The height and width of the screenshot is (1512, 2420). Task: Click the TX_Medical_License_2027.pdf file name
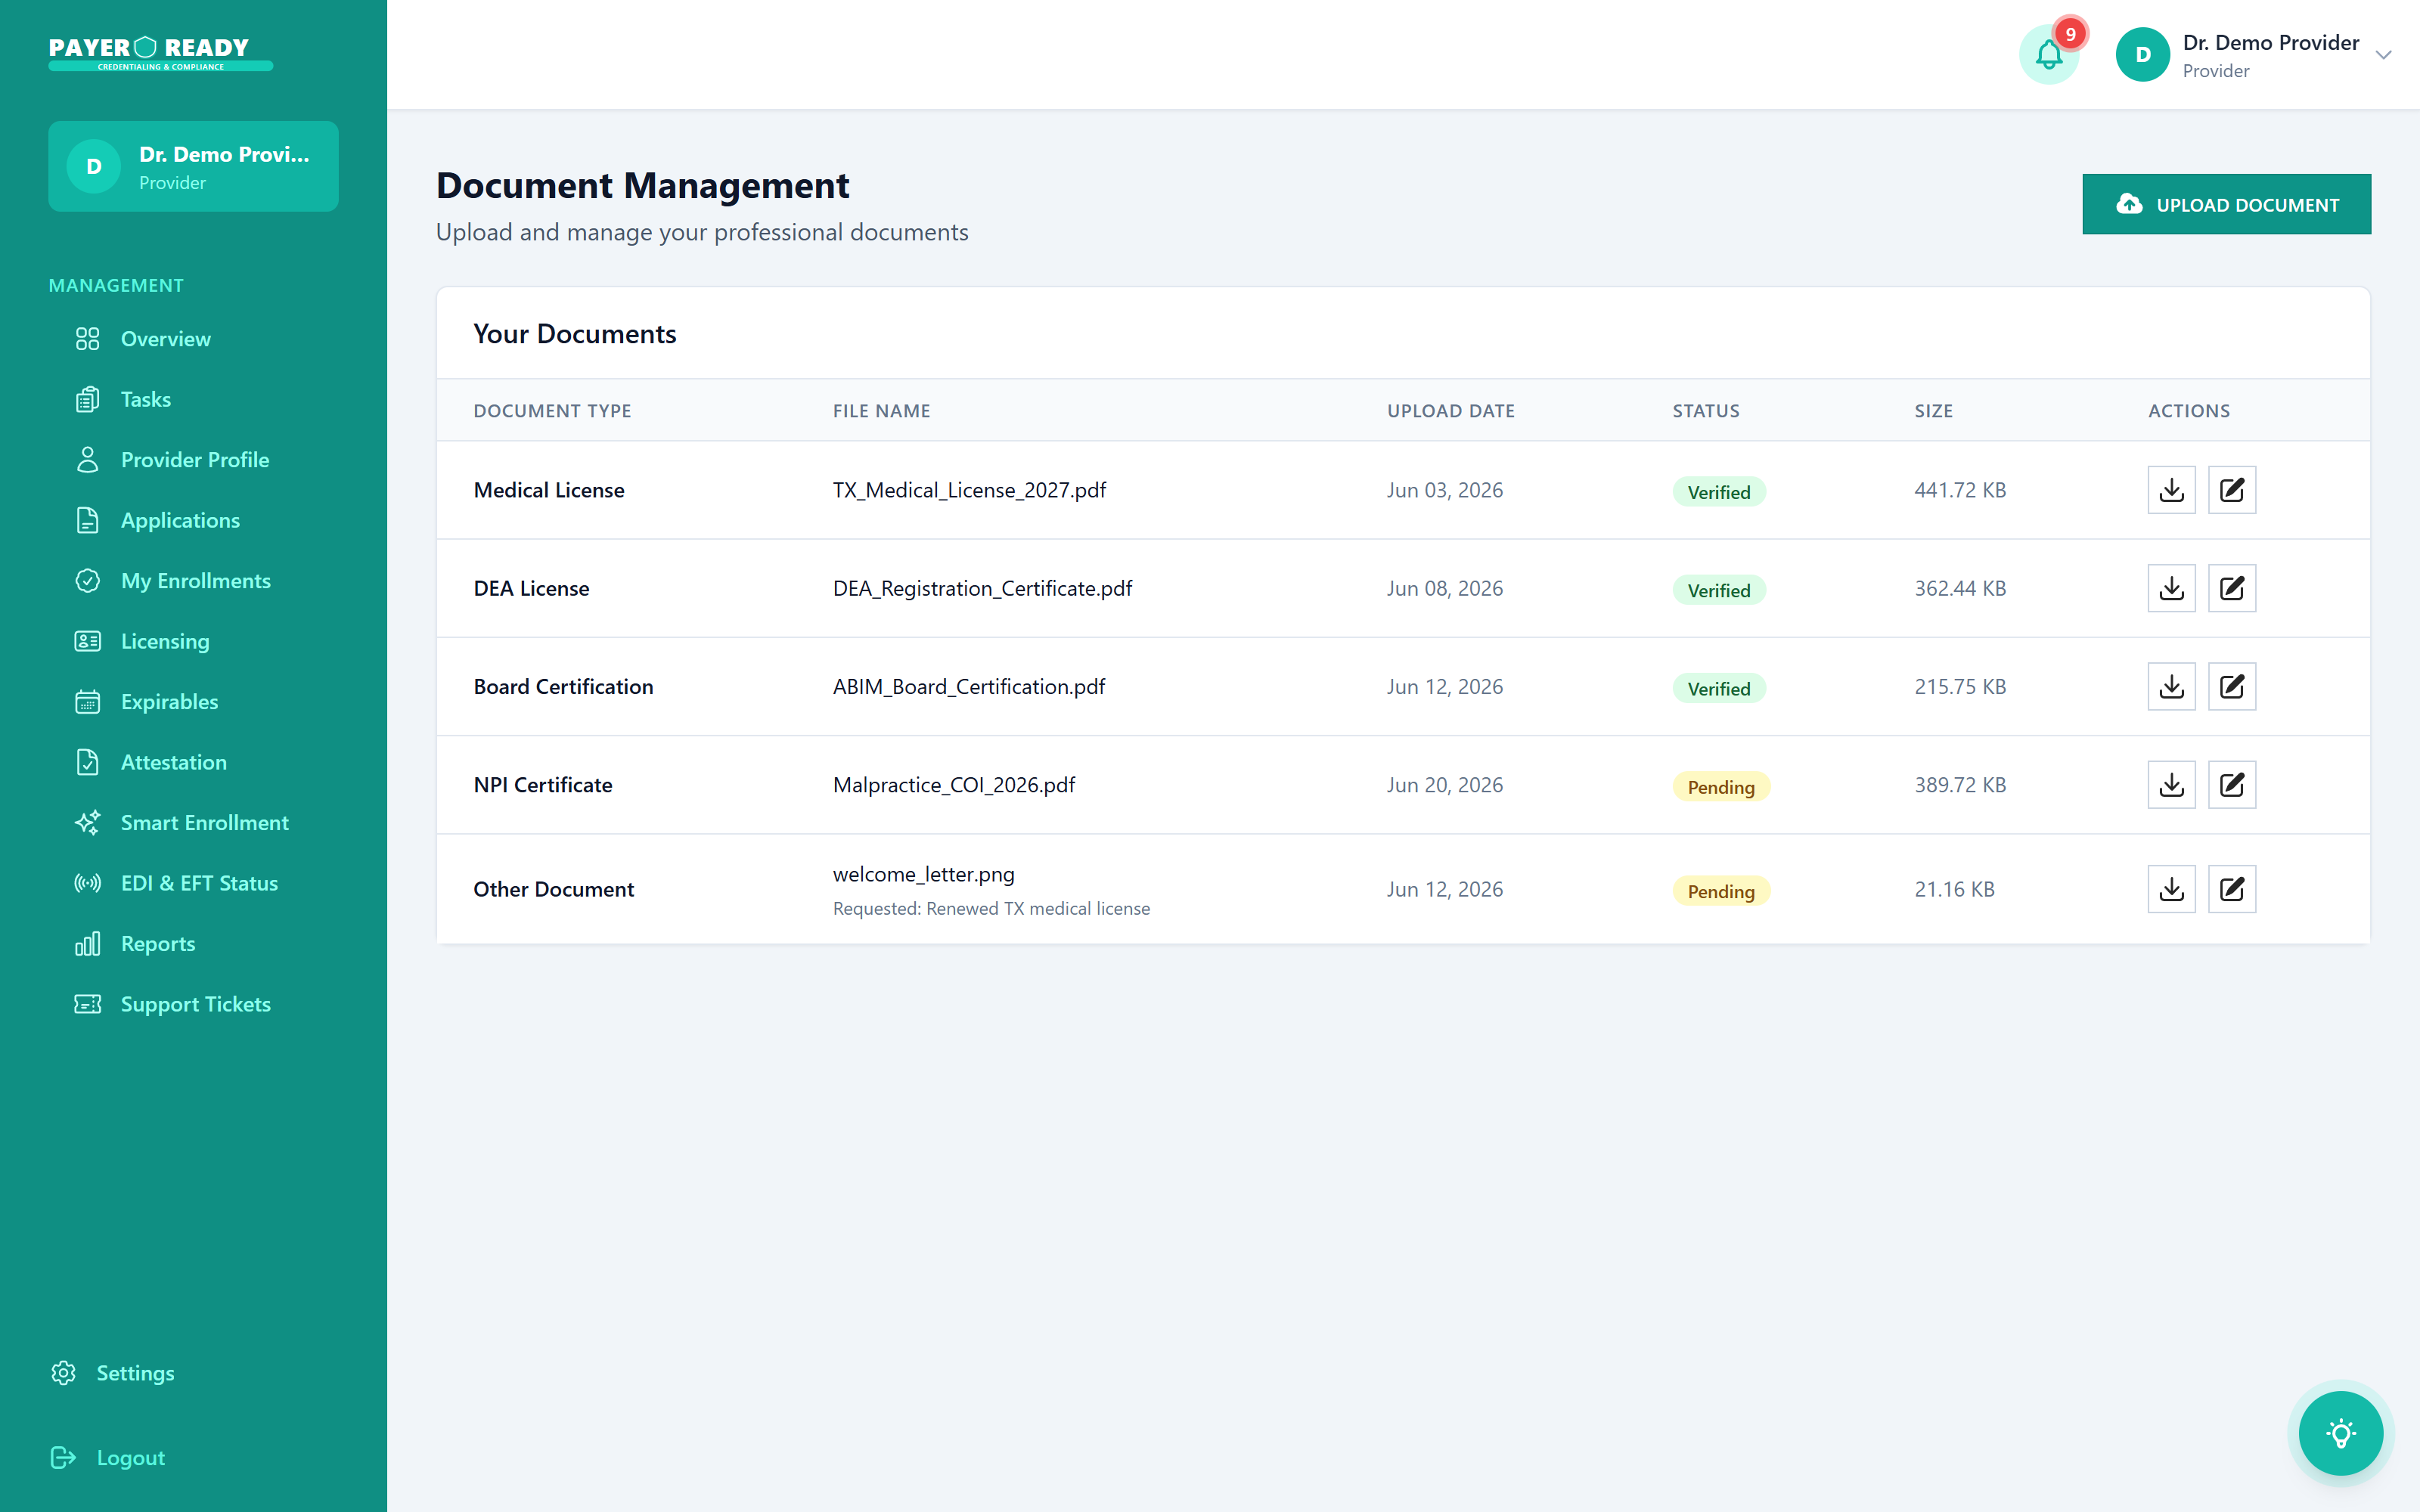[969, 490]
